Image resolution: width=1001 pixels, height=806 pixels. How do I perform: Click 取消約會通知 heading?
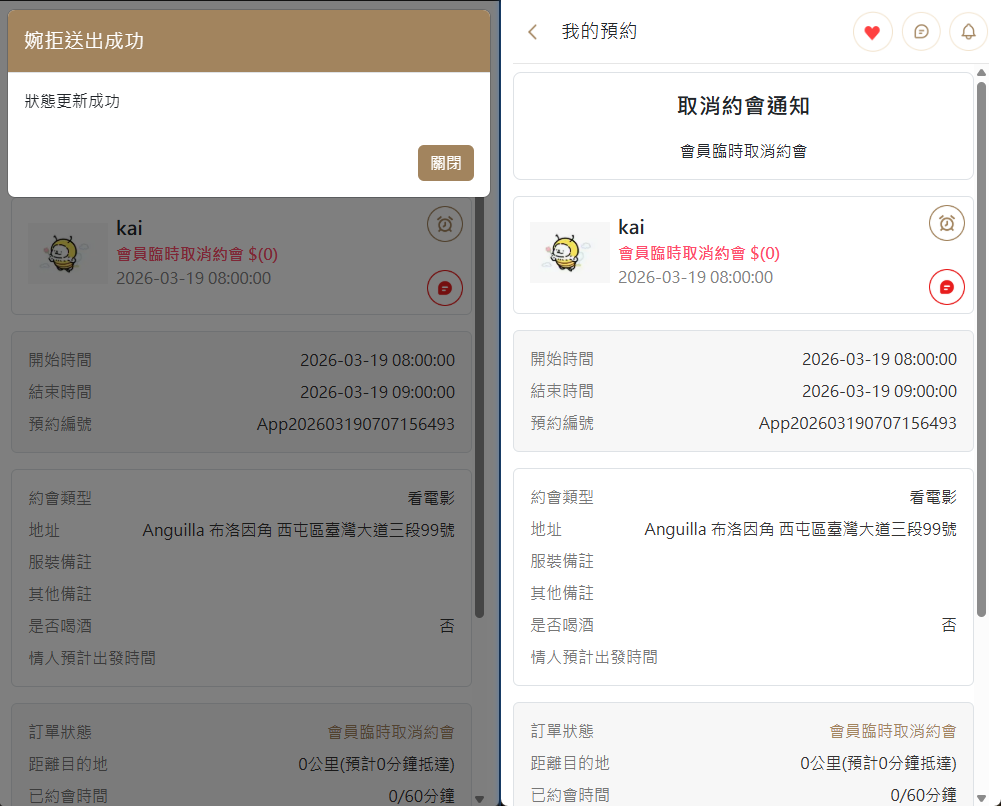pyautogui.click(x=743, y=106)
